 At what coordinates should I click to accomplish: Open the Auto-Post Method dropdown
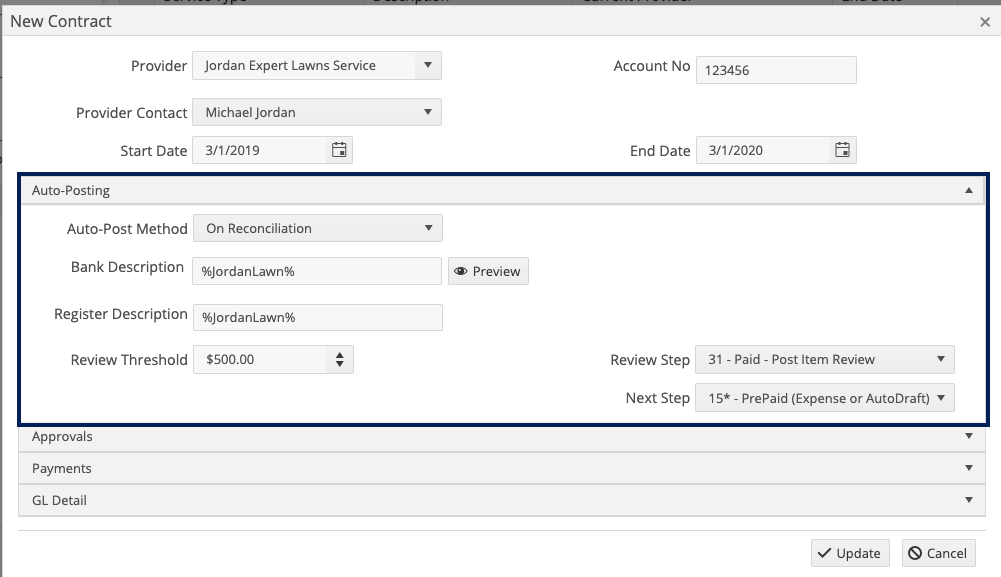tap(429, 228)
